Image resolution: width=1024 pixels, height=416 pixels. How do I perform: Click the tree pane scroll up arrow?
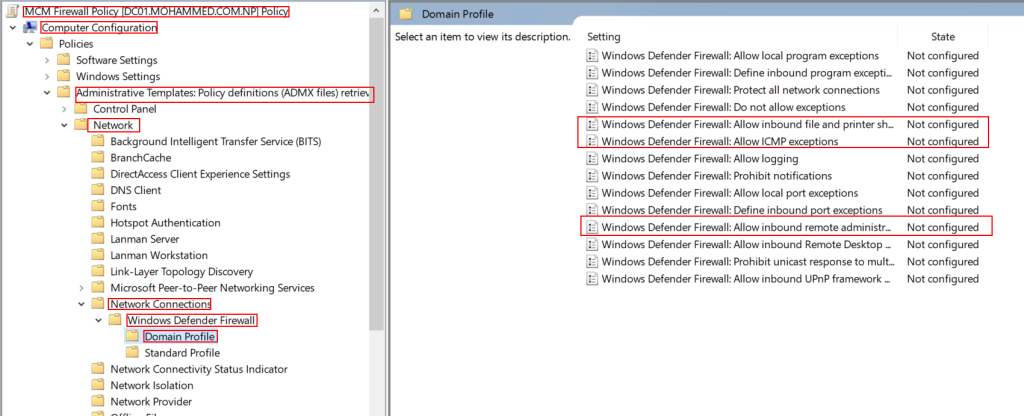point(375,10)
